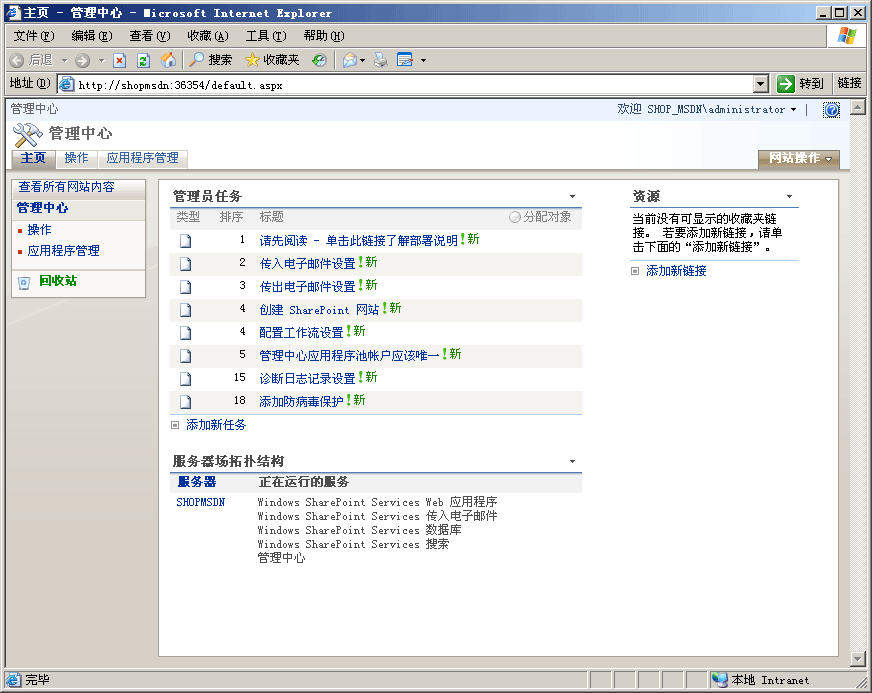Image resolution: width=872 pixels, height=693 pixels.
Task: Open the SHOPMSDN server link
Action: point(201,502)
